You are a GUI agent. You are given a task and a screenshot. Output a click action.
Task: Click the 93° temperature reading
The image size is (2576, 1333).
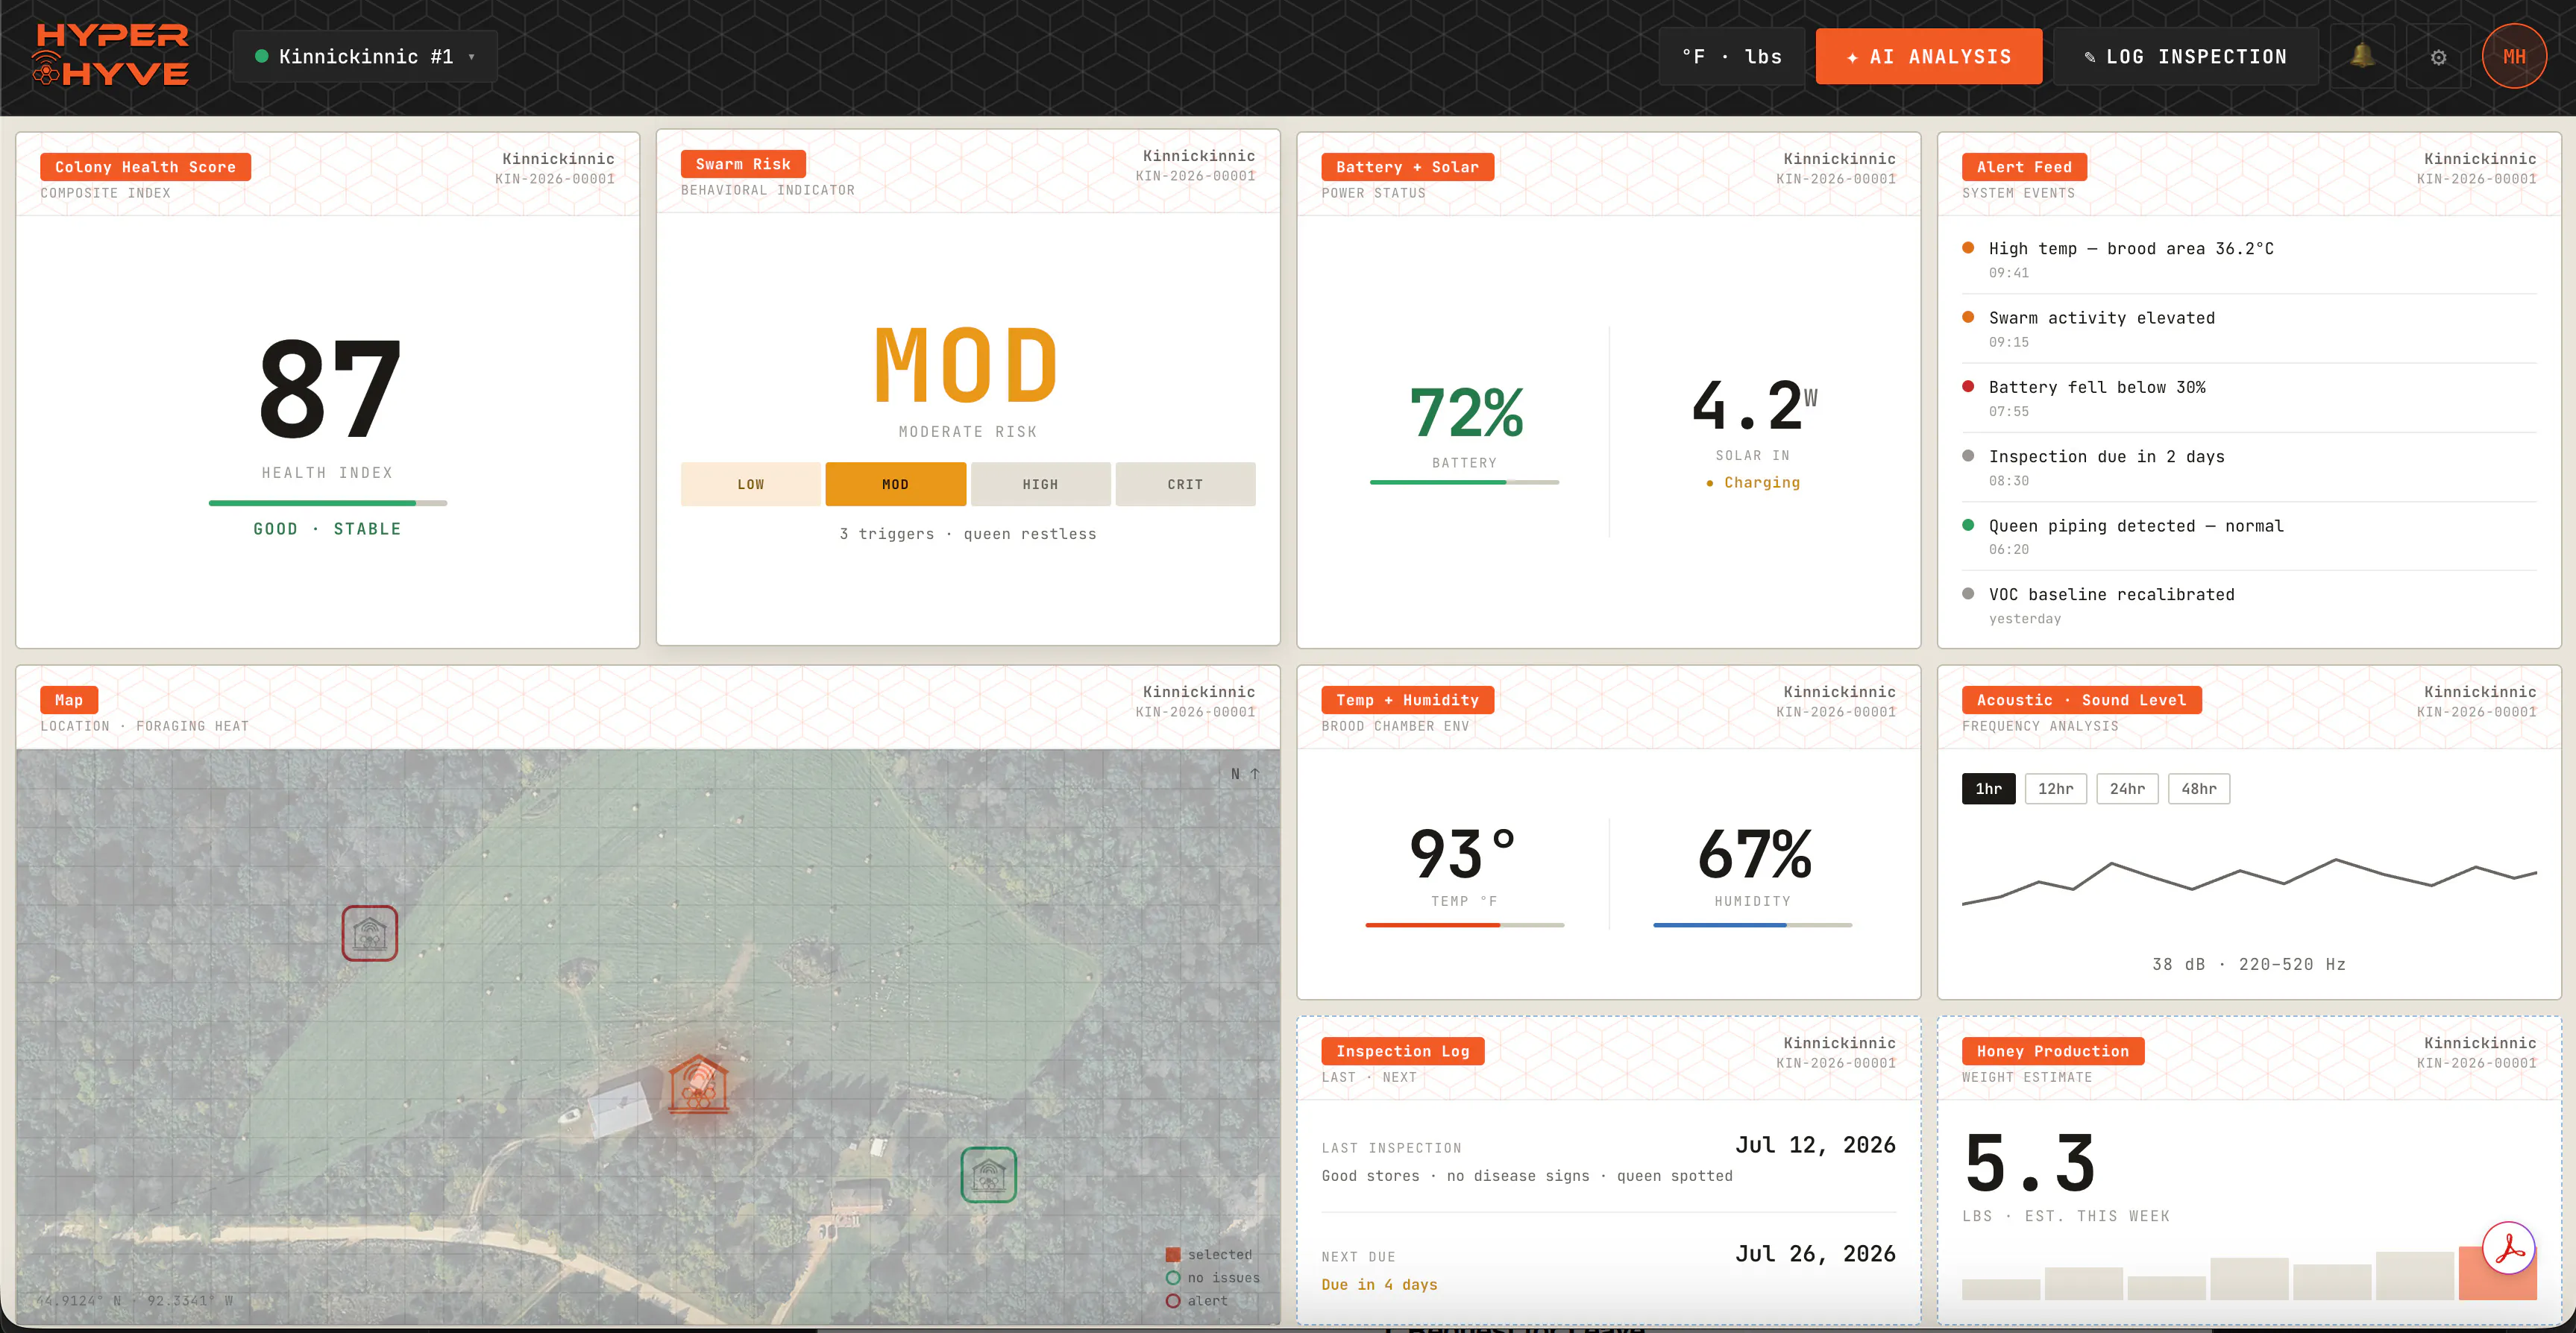coord(1462,855)
